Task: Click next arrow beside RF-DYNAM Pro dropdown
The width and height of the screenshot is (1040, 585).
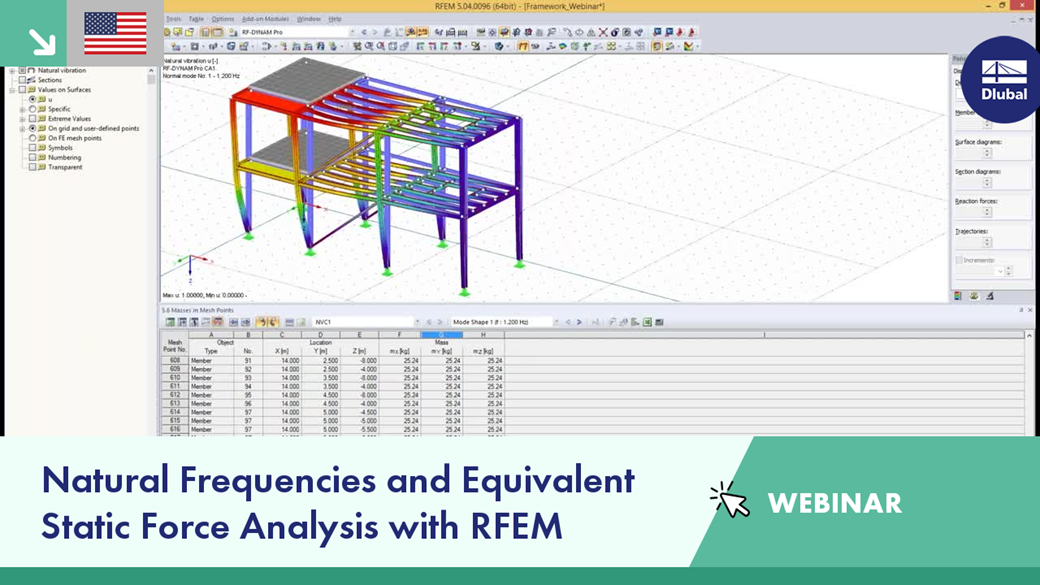Action: click(x=375, y=32)
